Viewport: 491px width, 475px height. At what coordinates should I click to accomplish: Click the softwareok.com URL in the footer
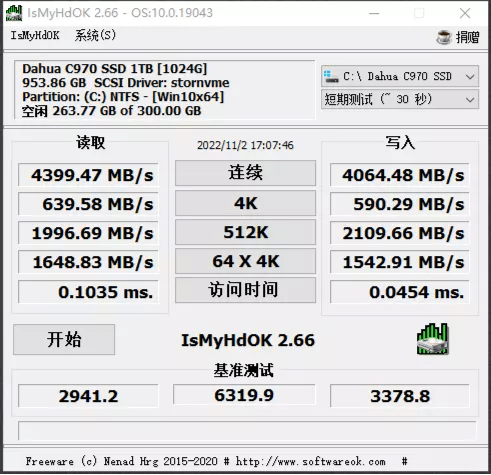311,461
